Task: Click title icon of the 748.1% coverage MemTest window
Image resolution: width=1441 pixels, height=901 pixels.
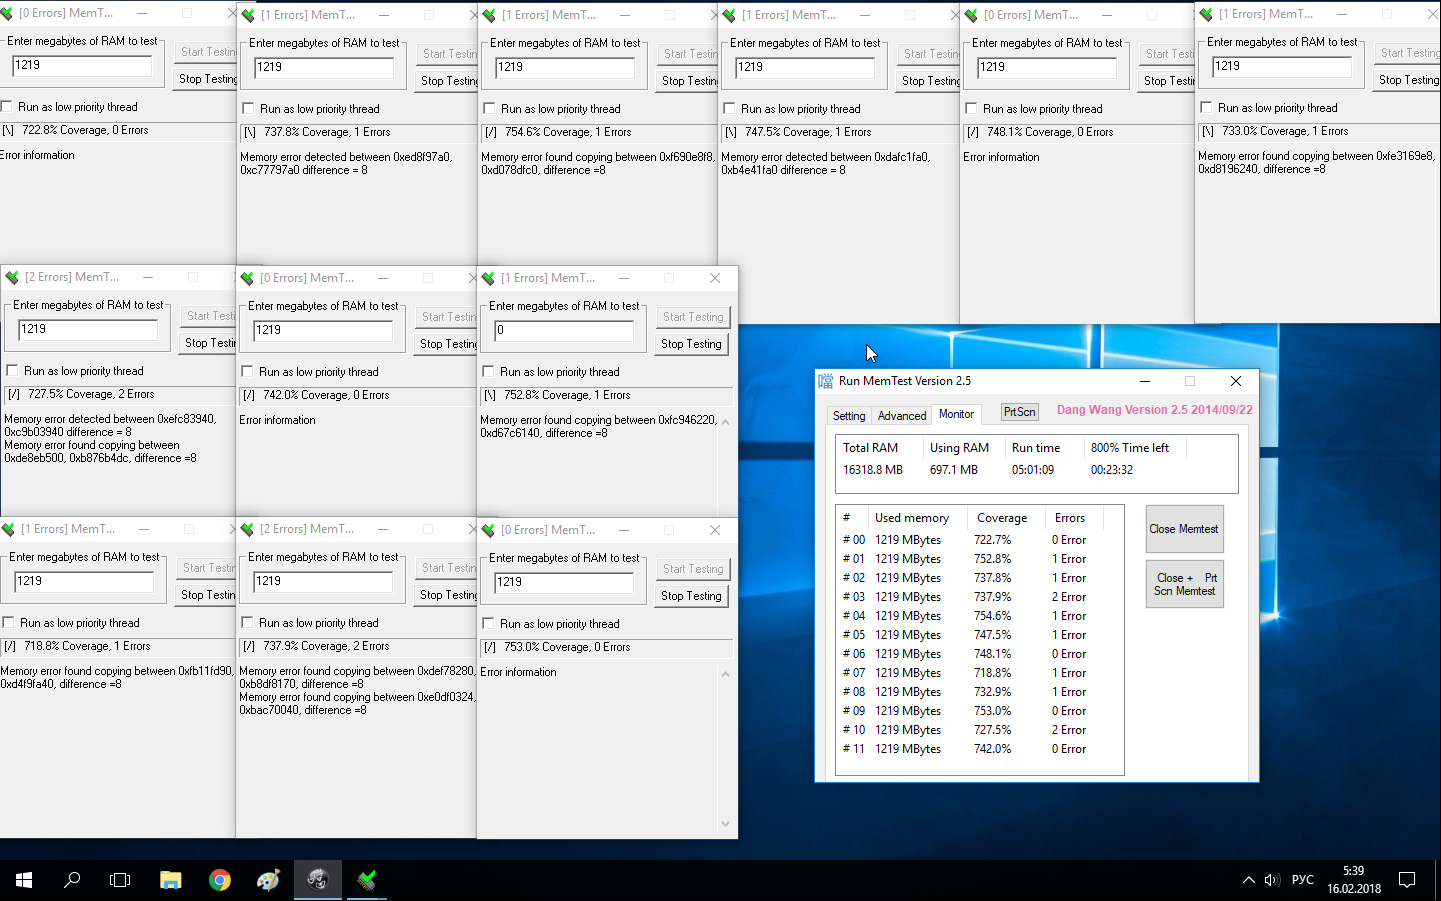Action: 971,15
